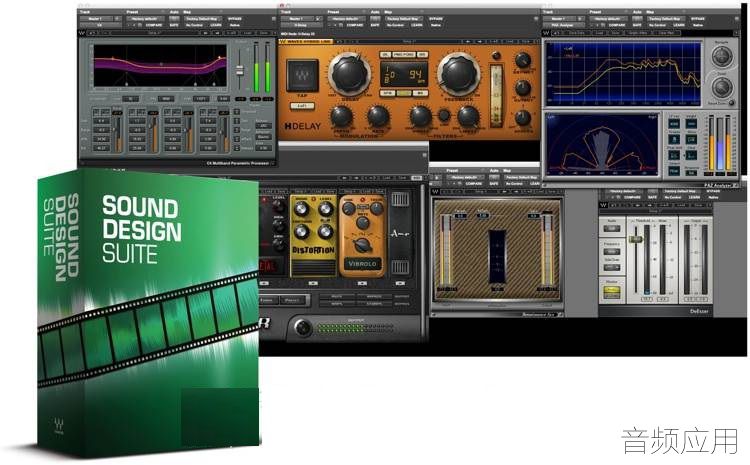Click COMPARE in the C4 plugin header

pos(154,25)
